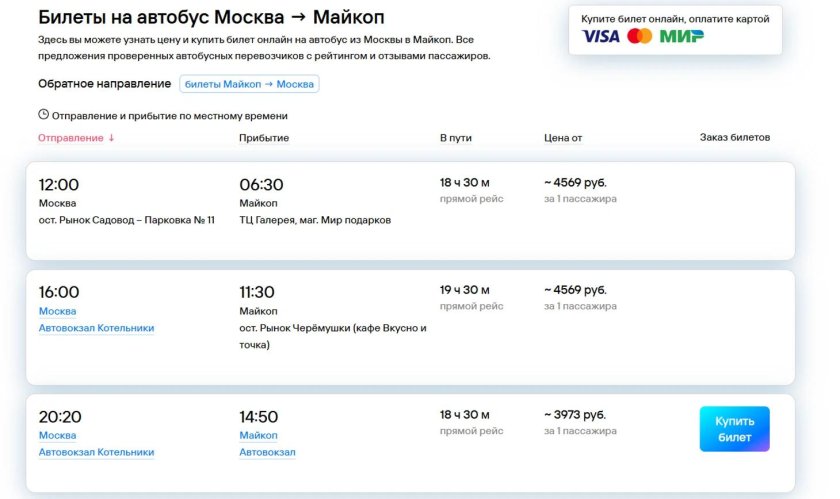Click the Прибытие column header
Screen dimensions: 840x499
click(264, 138)
